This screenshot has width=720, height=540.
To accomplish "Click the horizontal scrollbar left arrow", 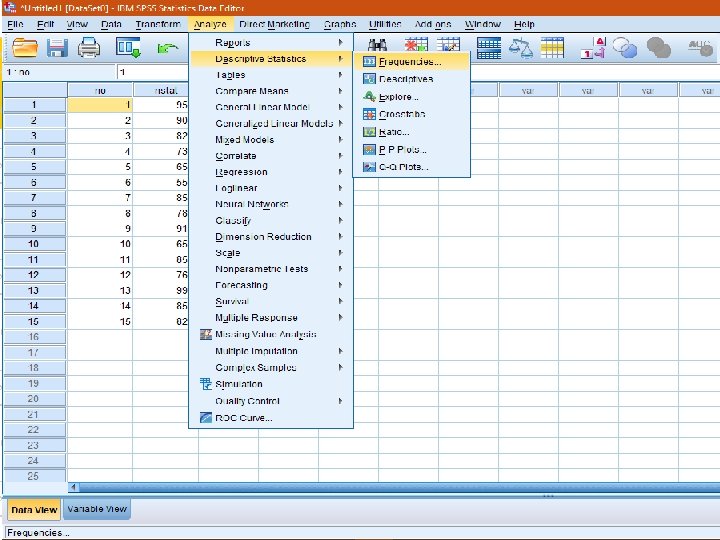I will (73, 487).
